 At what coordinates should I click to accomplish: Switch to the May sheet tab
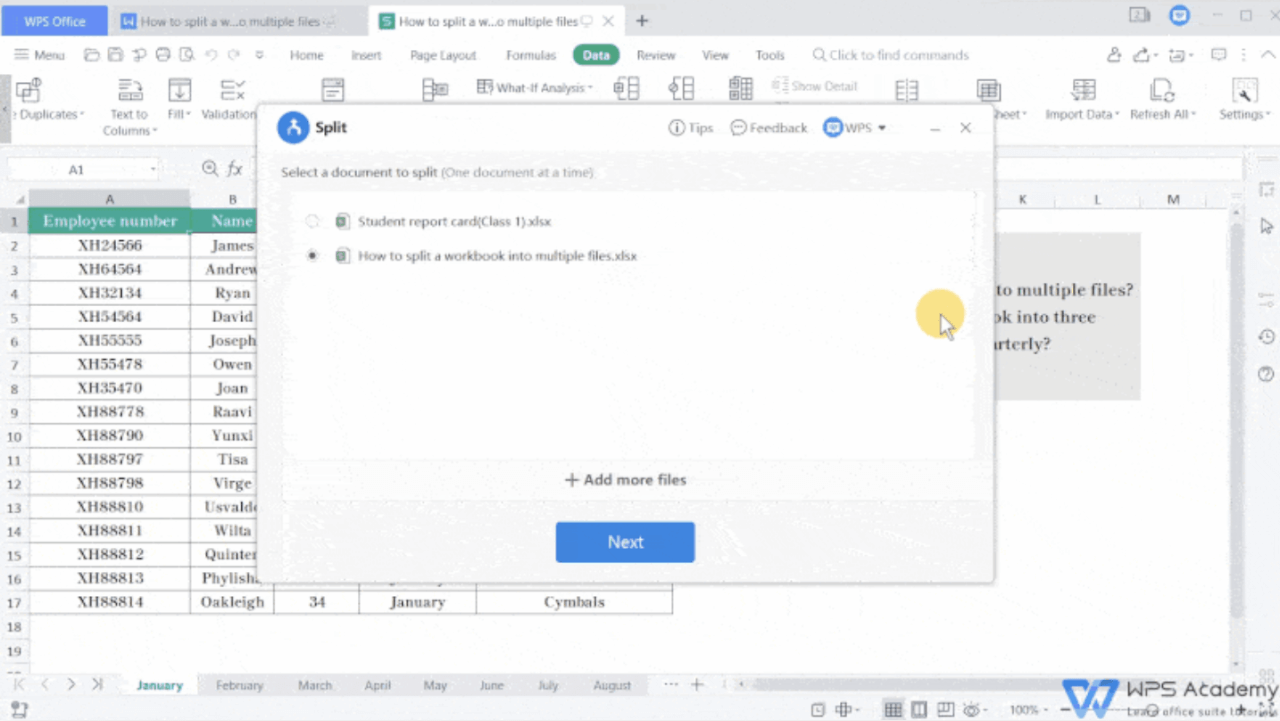(x=435, y=685)
